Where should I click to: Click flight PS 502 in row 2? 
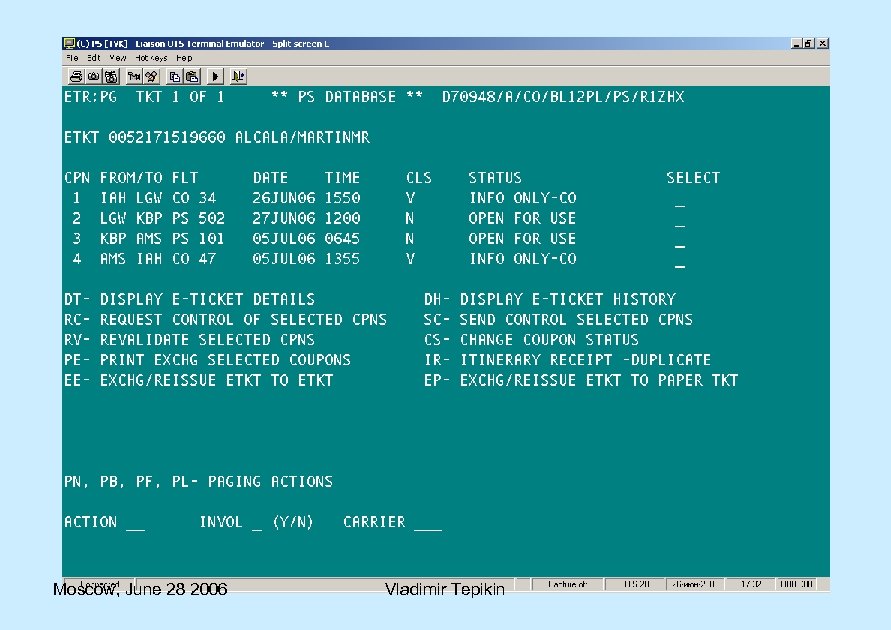[x=198, y=219]
